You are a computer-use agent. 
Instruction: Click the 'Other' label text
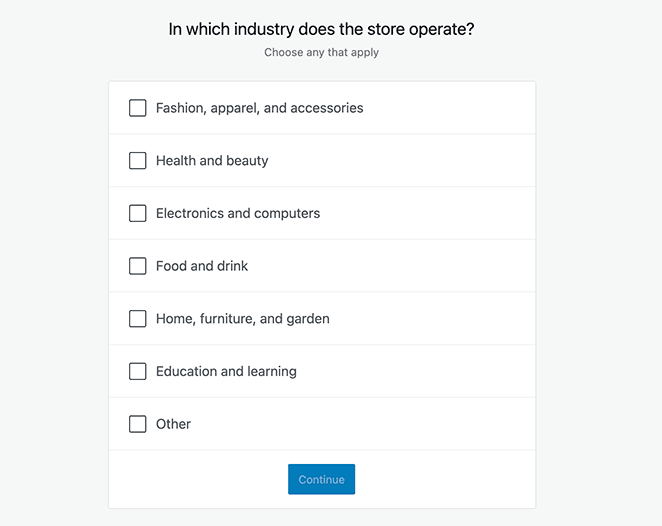point(173,424)
